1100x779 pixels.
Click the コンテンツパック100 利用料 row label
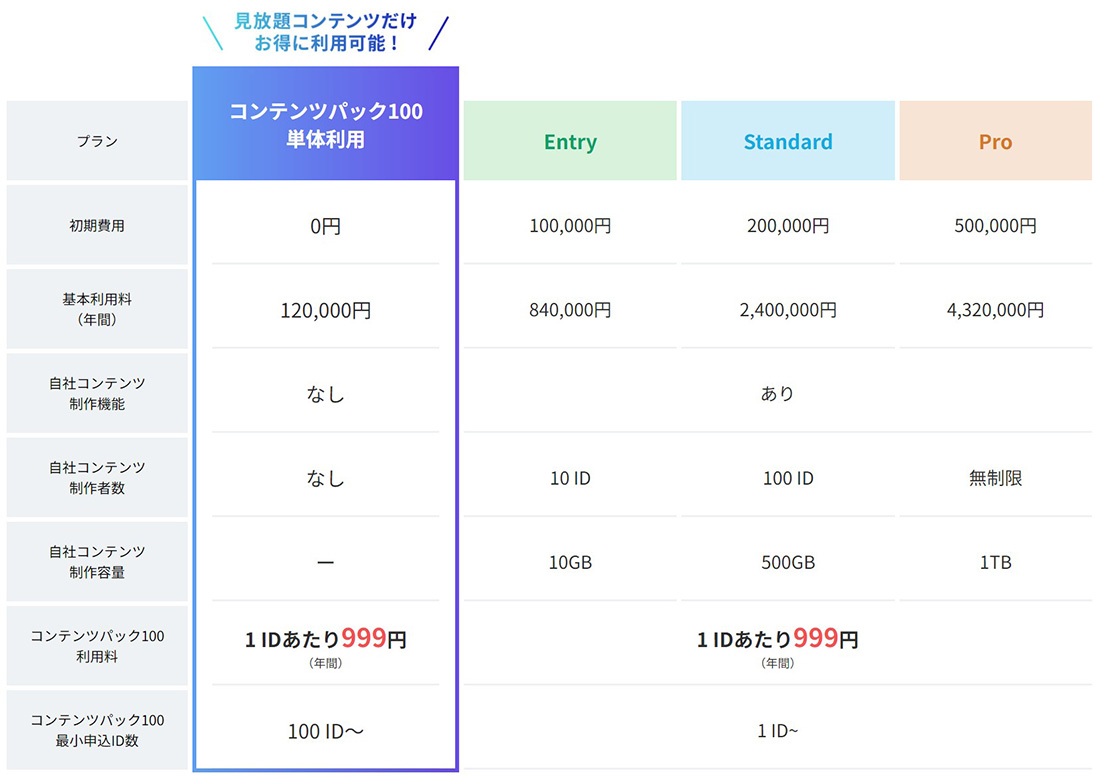(x=97, y=645)
